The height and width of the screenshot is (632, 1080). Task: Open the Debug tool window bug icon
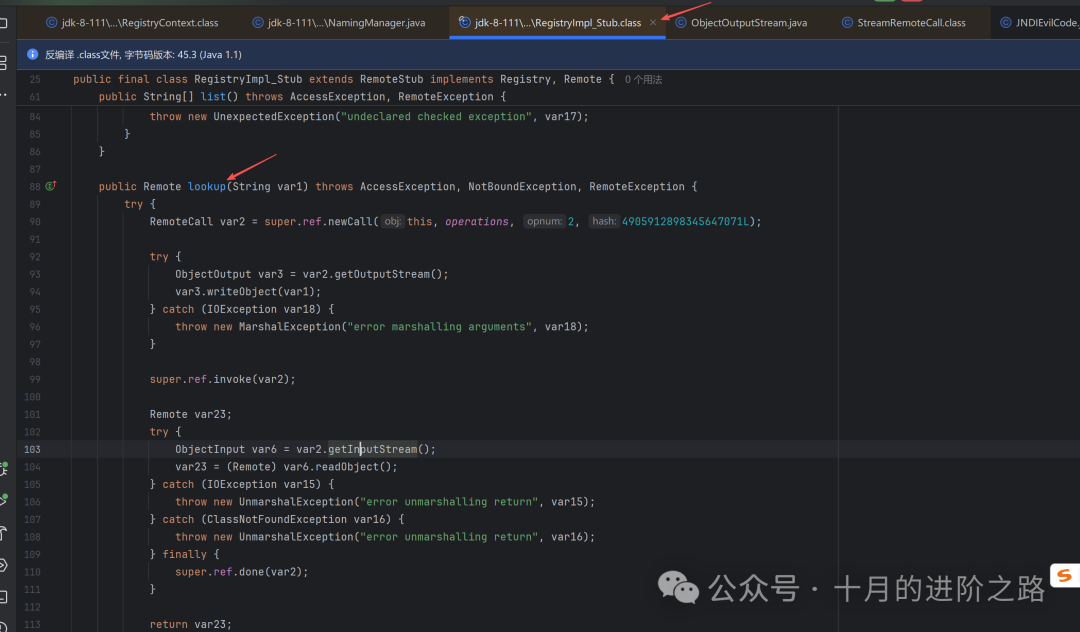click(x=3, y=469)
